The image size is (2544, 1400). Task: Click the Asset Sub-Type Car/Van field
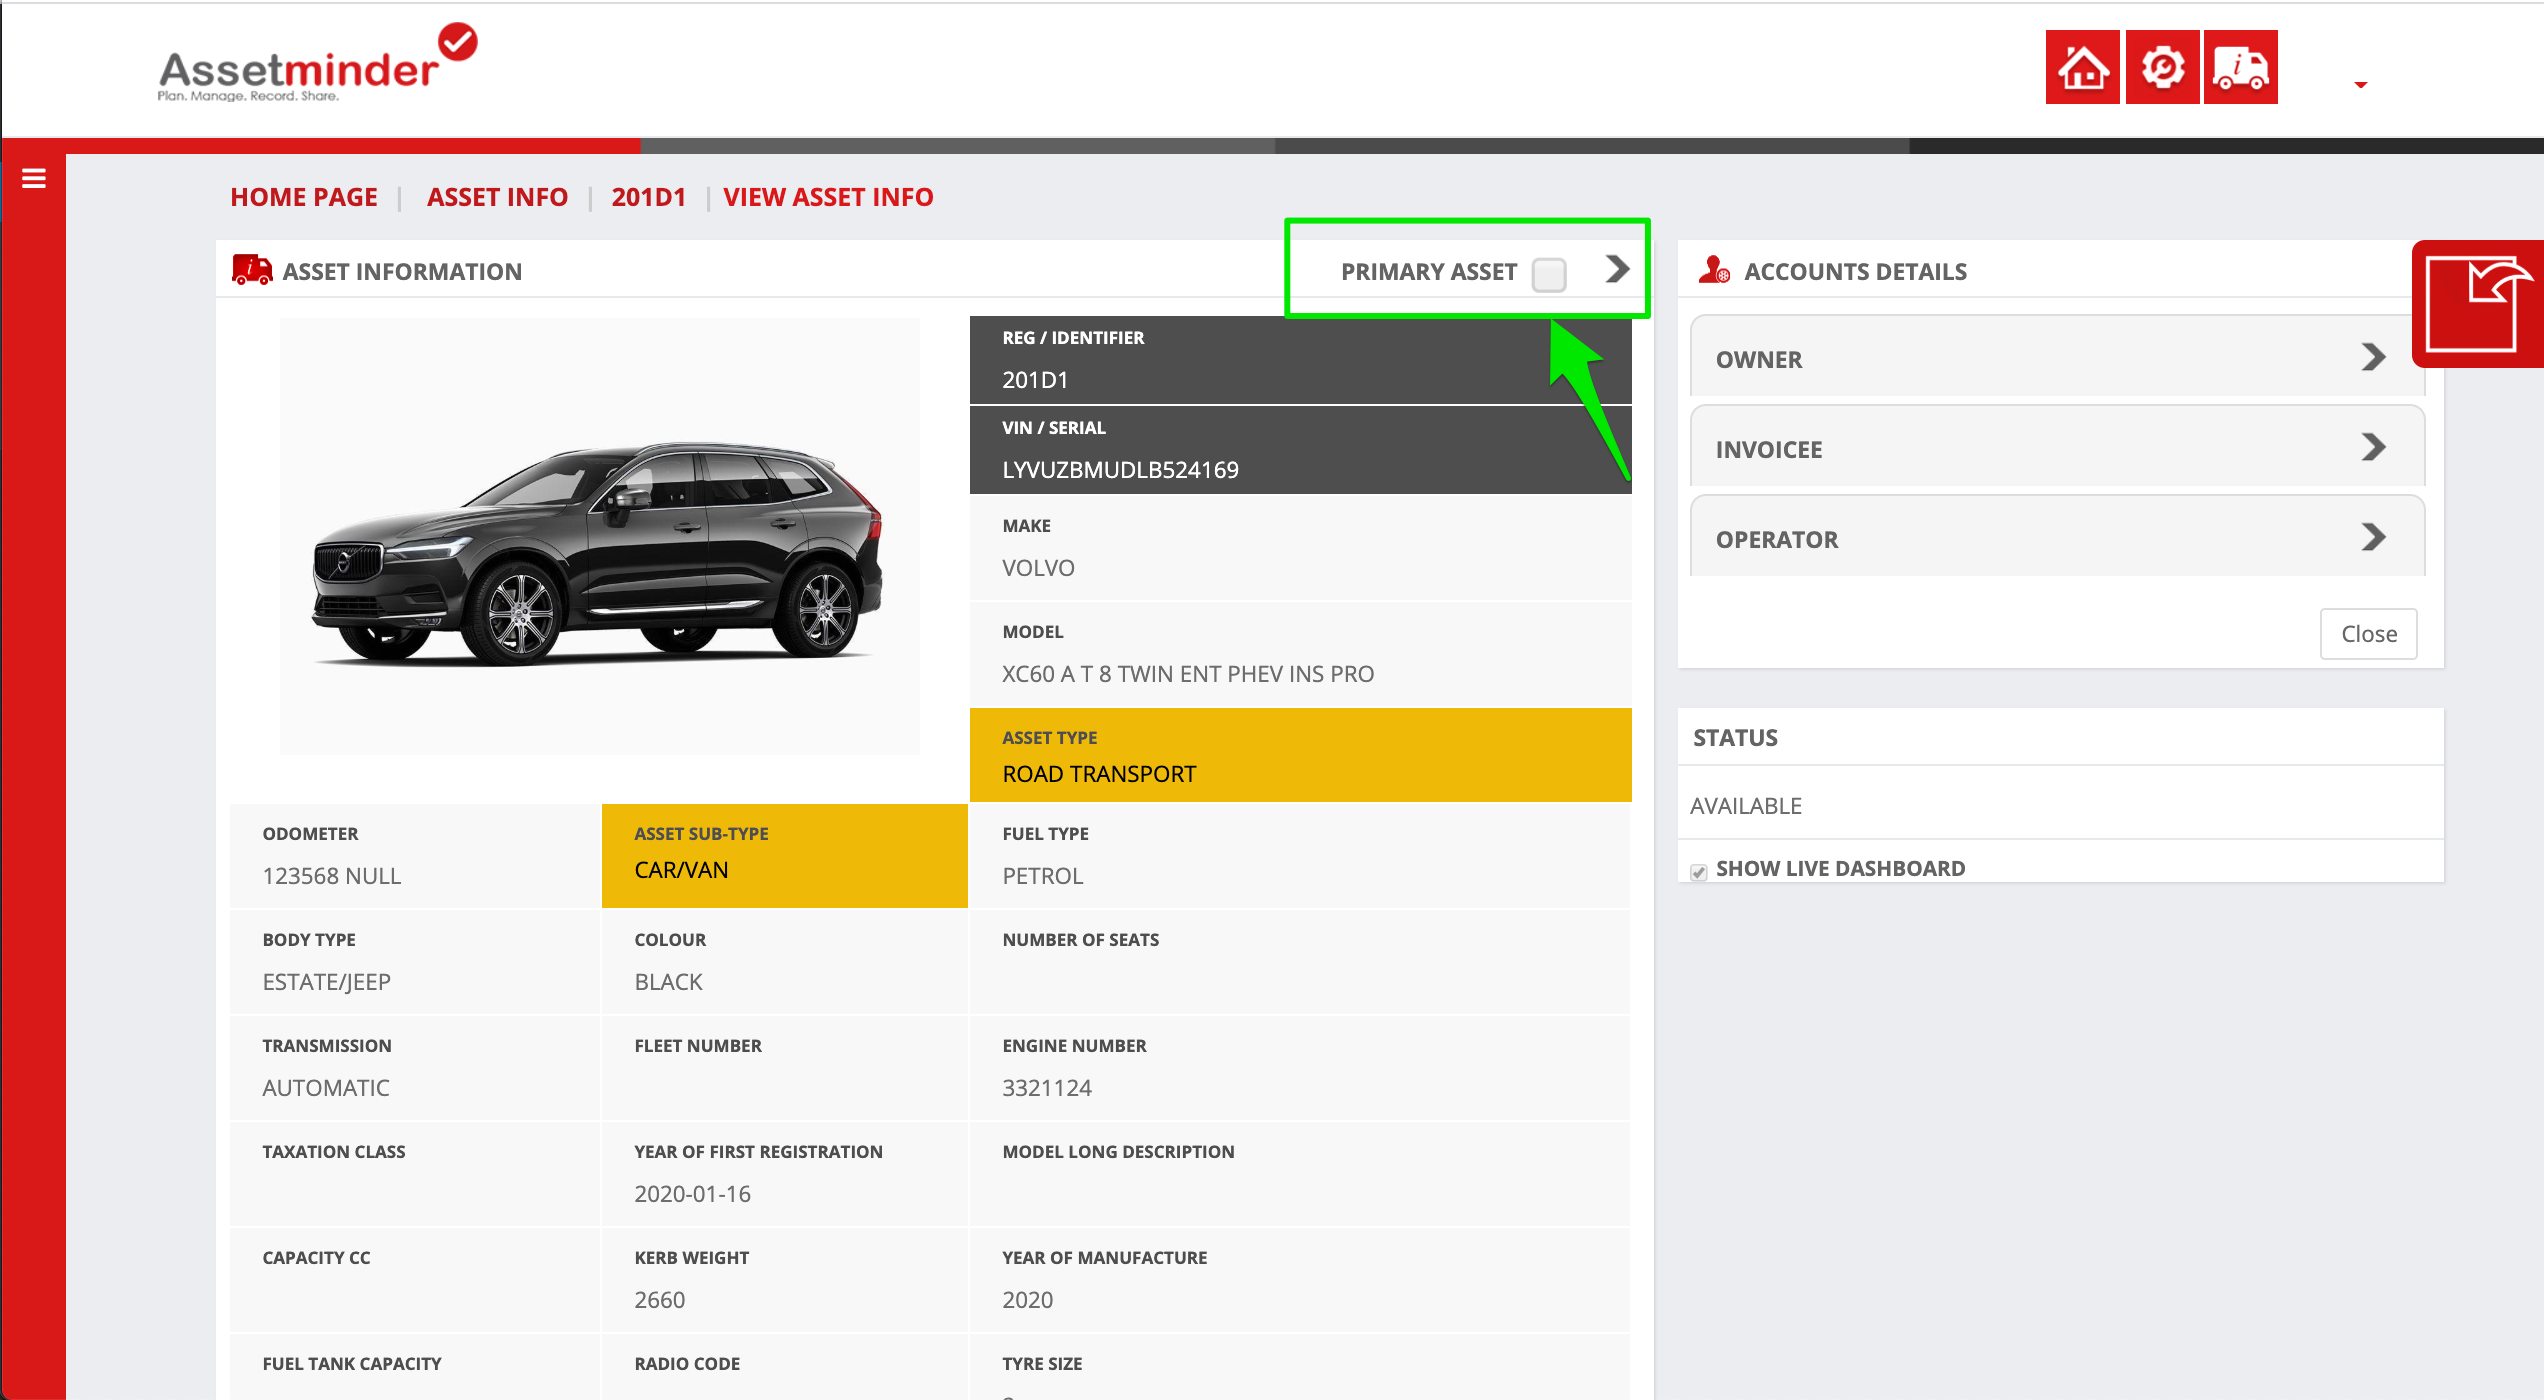pos(784,857)
